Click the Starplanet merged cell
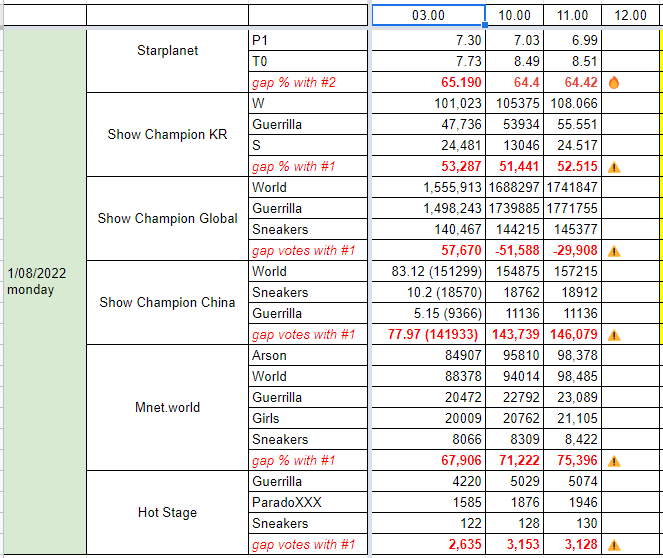The image size is (663, 558). (x=167, y=61)
